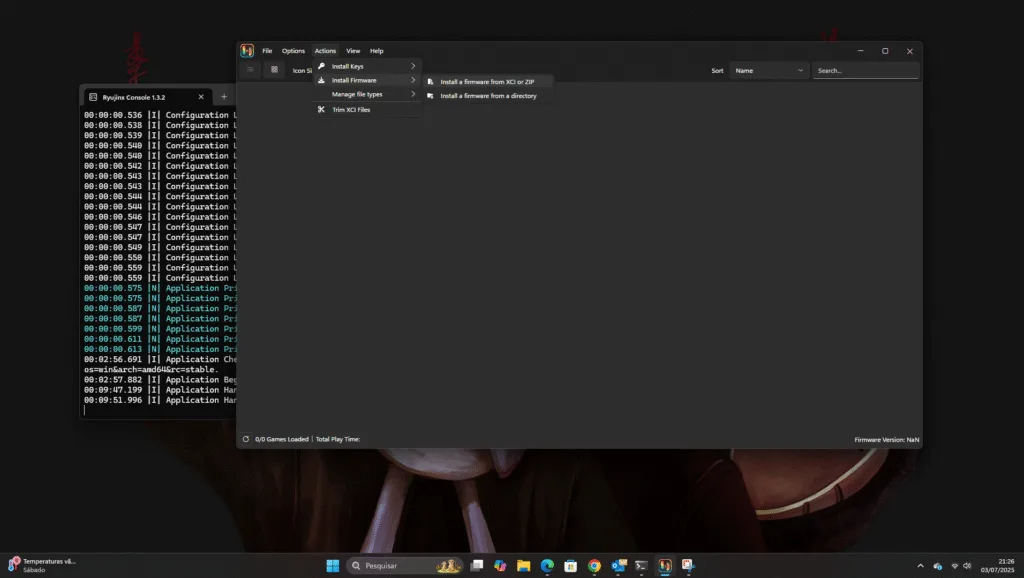Open the View menu
This screenshot has width=1024, height=578.
(353, 51)
